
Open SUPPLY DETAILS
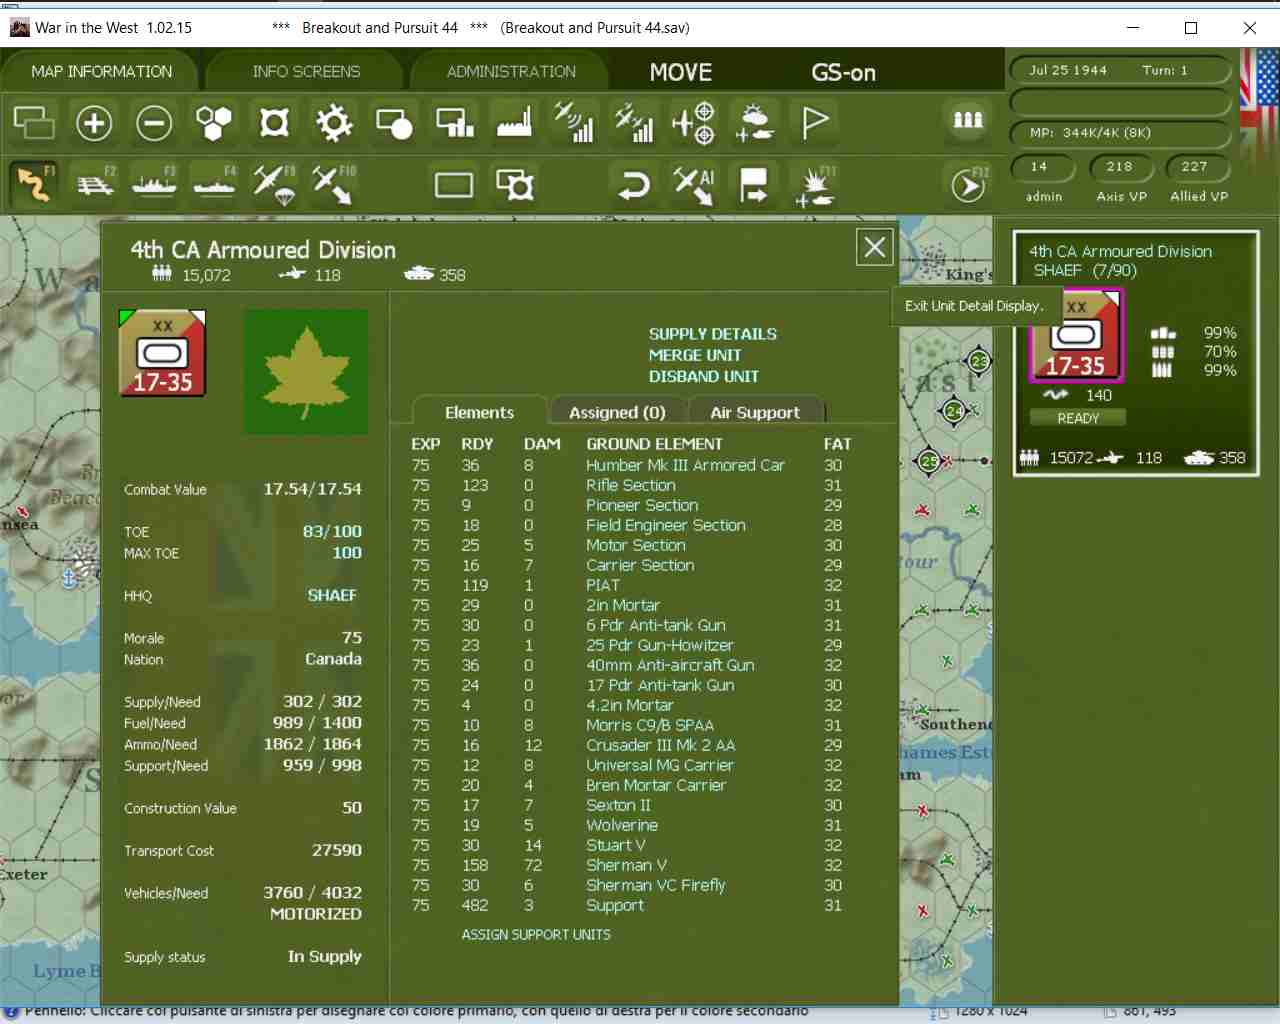713,334
